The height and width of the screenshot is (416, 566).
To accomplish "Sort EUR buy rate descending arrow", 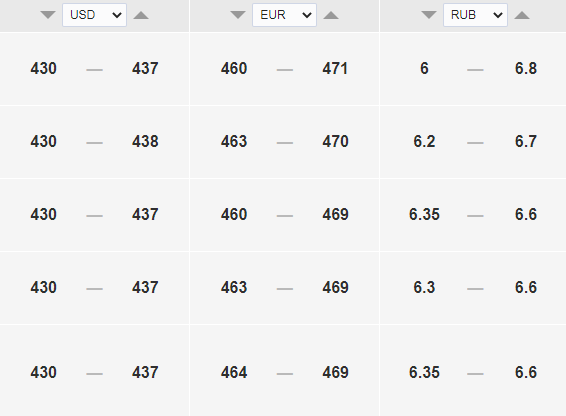I will coord(238,15).
